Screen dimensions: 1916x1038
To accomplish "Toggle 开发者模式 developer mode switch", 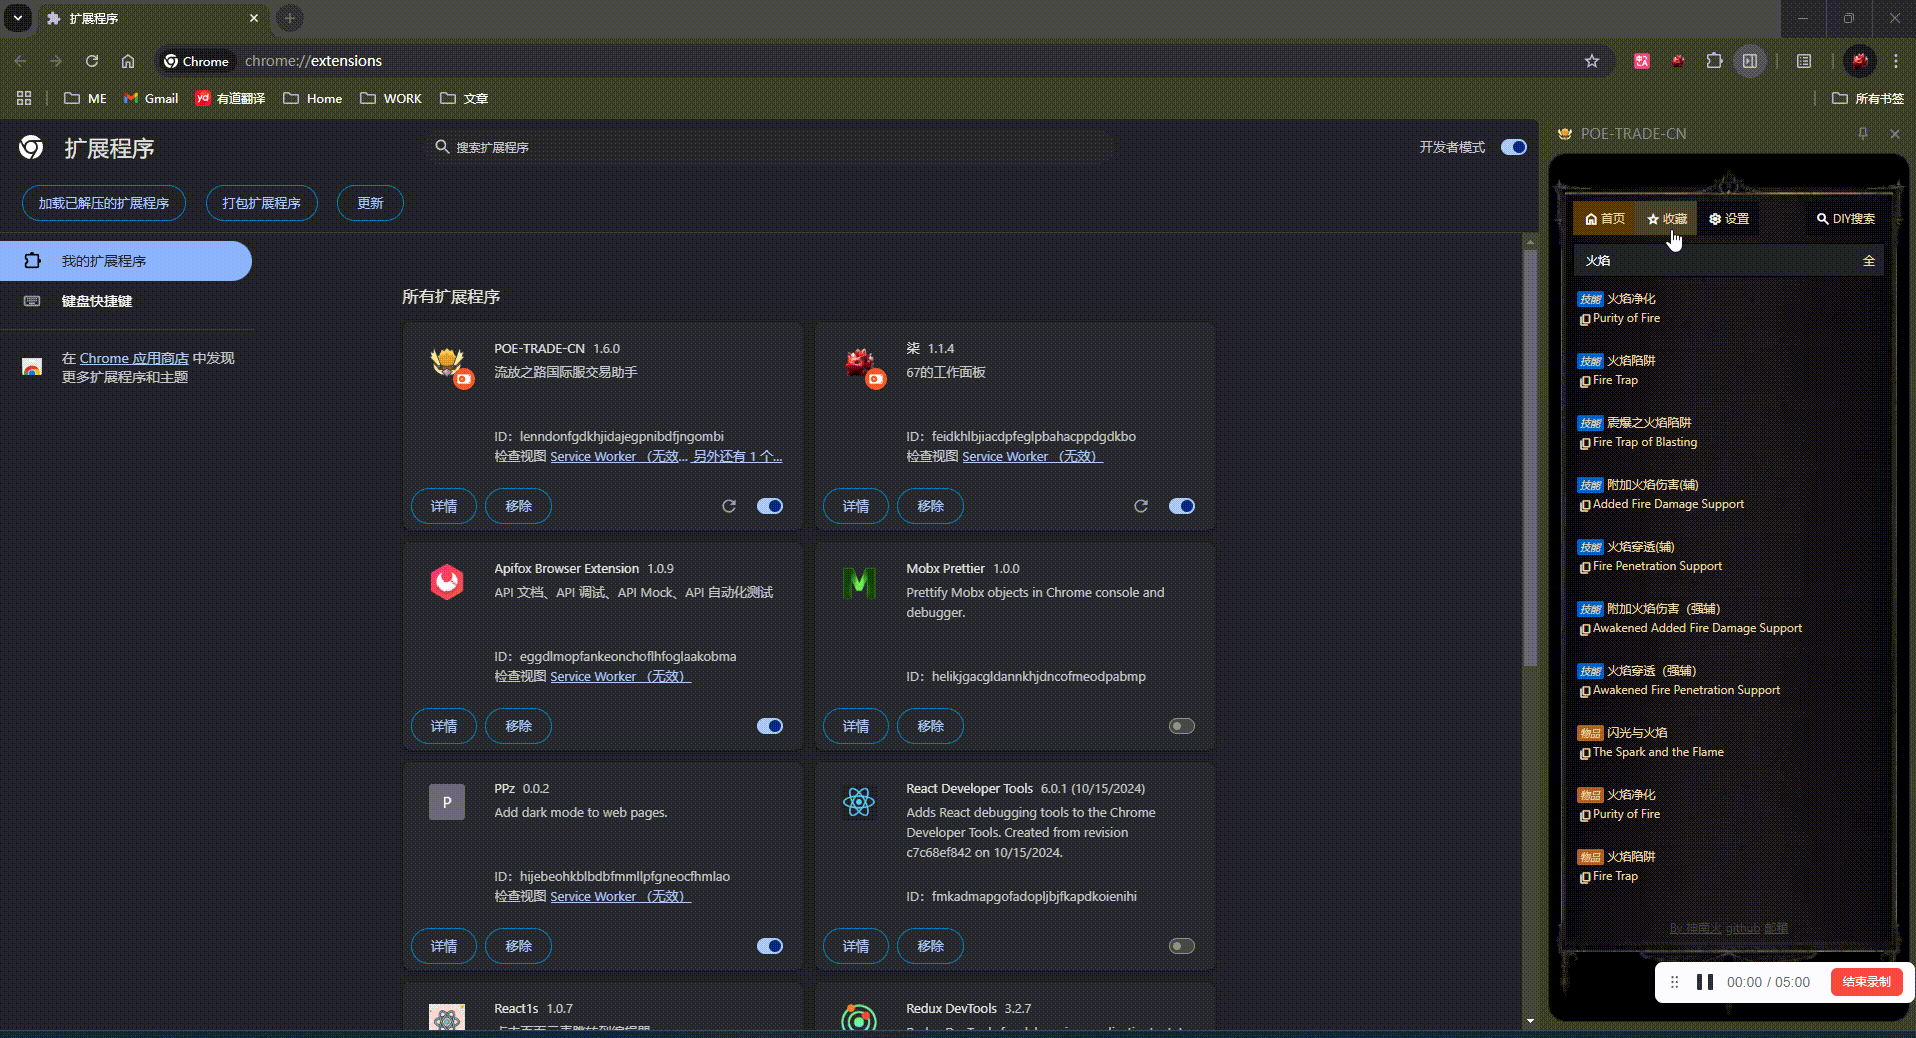I will point(1514,147).
